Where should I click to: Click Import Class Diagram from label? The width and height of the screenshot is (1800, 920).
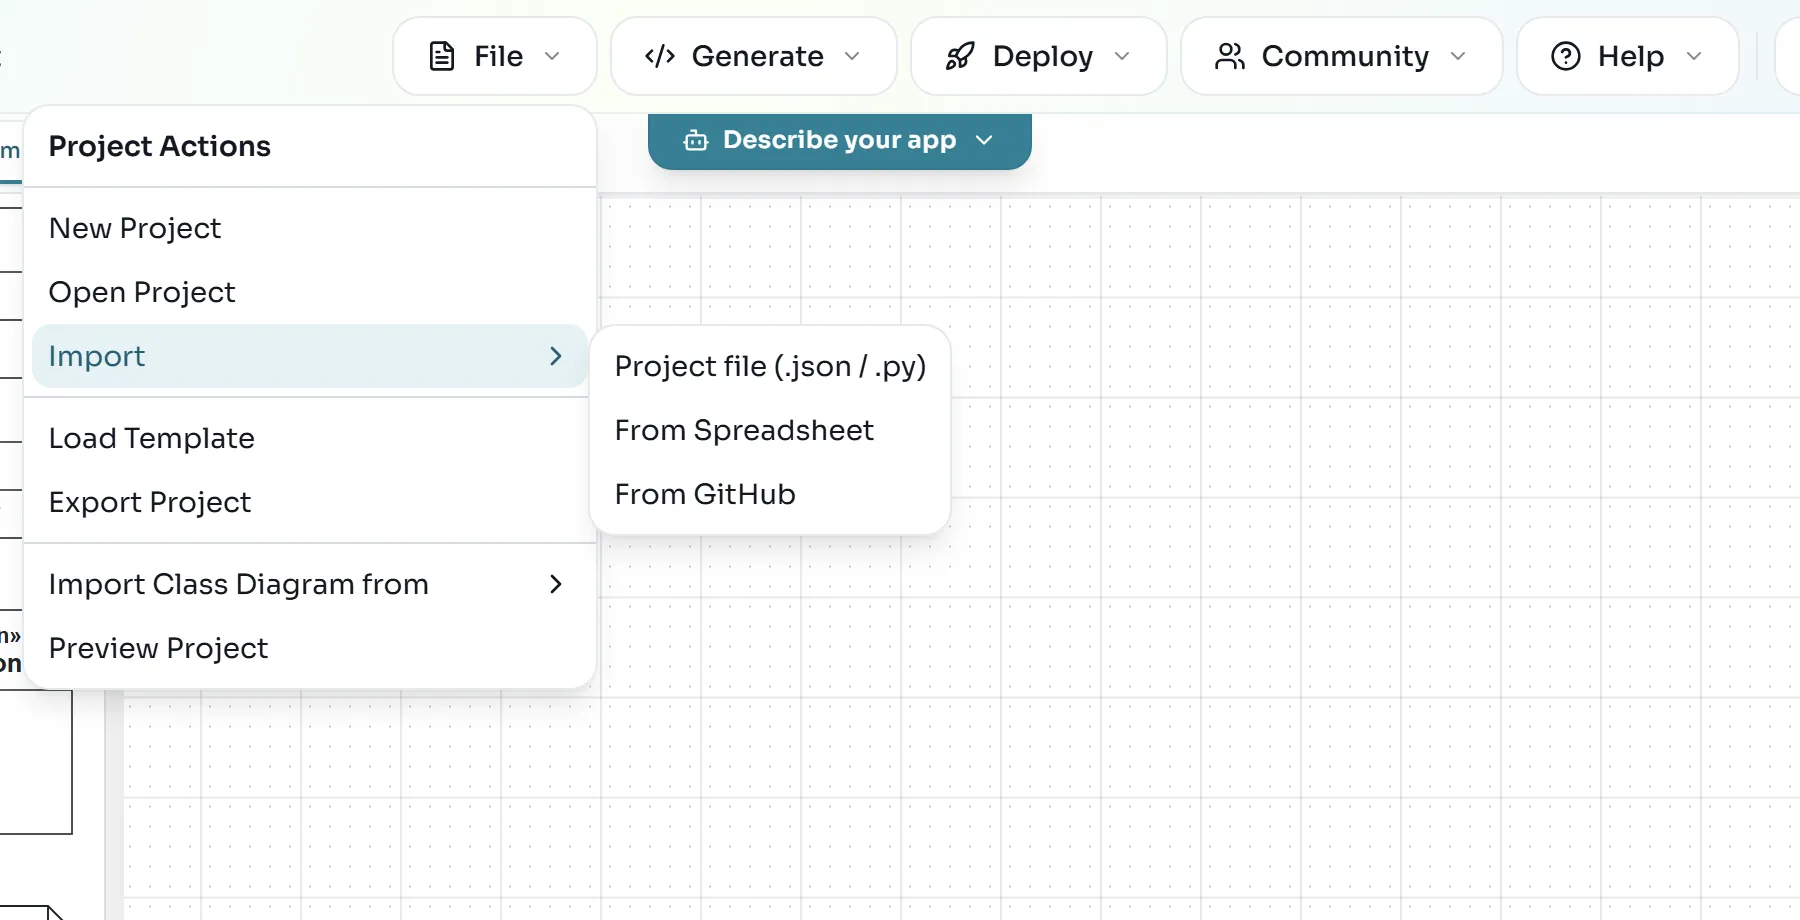pyautogui.click(x=239, y=584)
